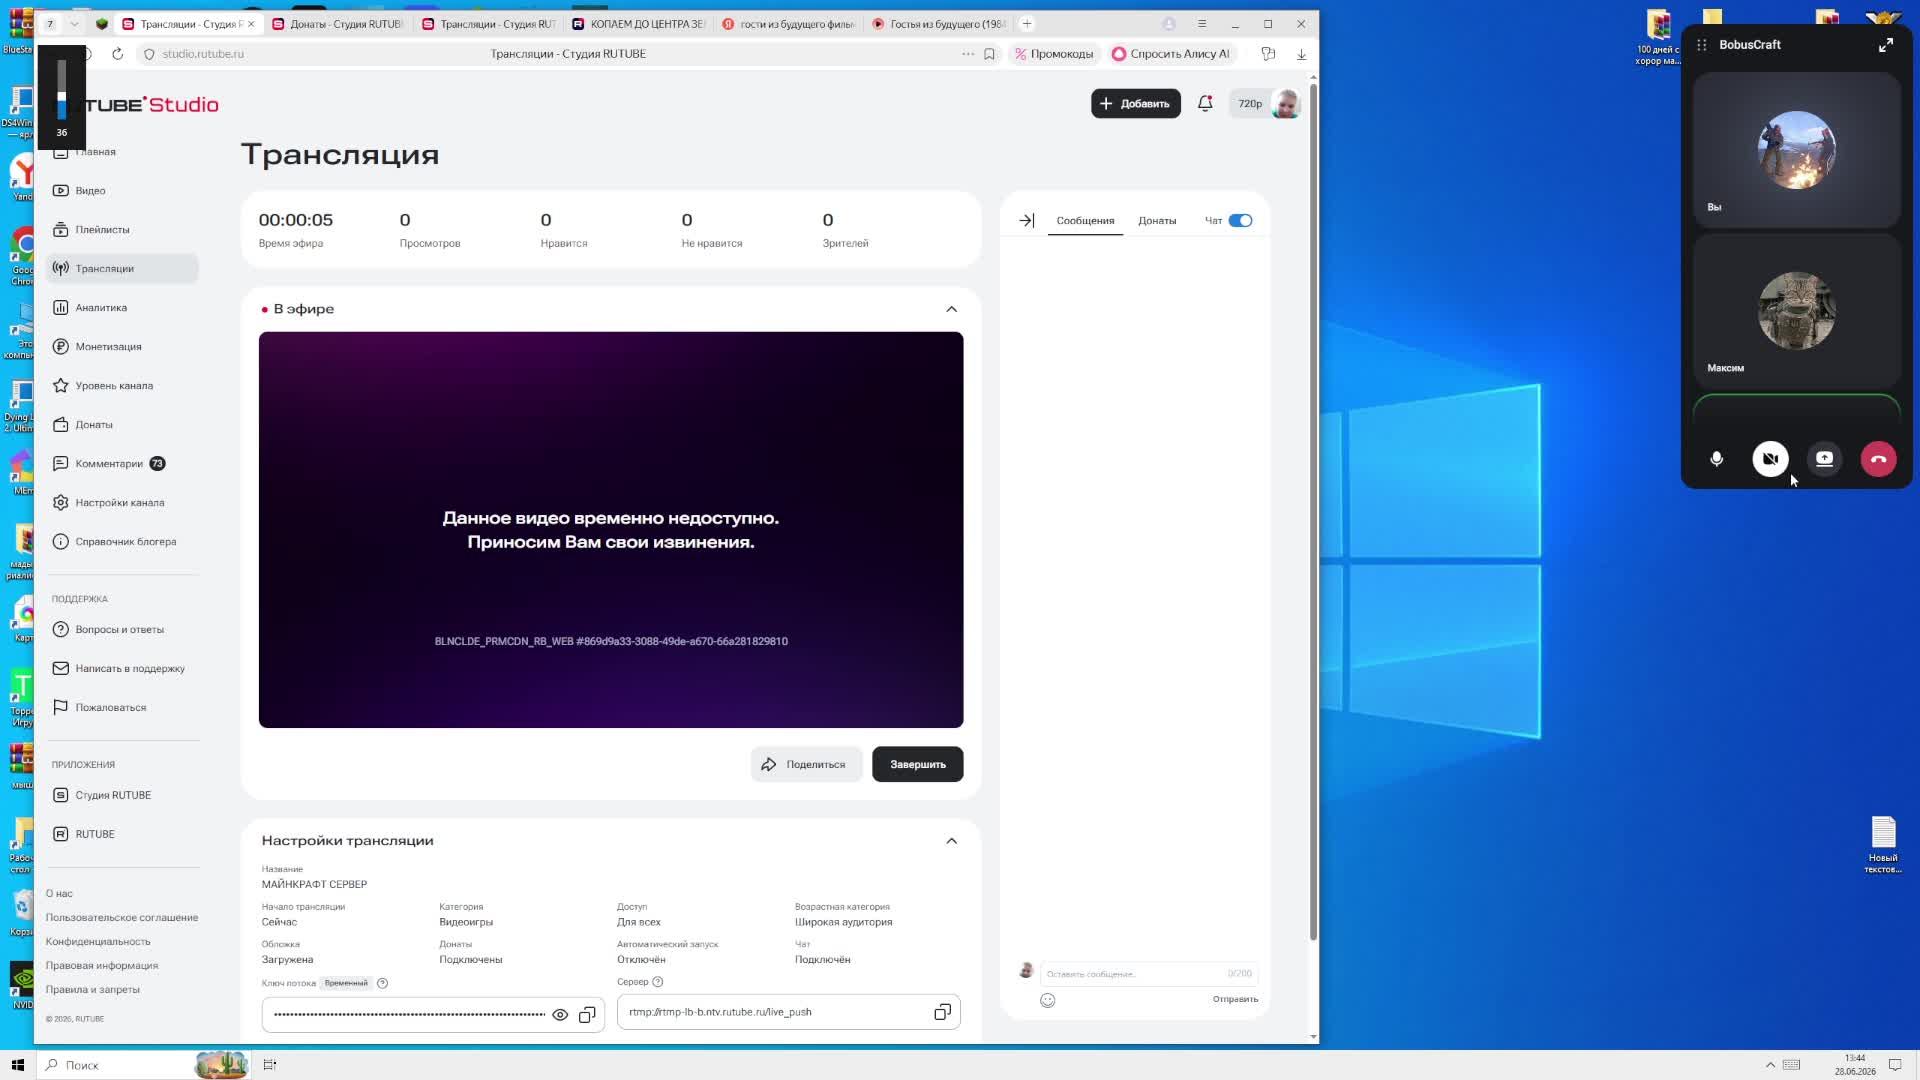Copy the RTMP server URL
Image resolution: width=1920 pixels, height=1080 pixels.
(942, 1013)
